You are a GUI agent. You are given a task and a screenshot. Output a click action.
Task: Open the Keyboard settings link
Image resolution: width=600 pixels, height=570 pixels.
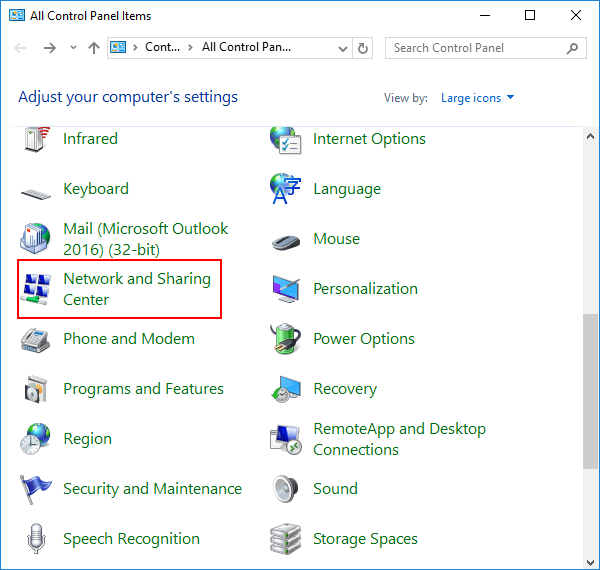click(x=96, y=189)
